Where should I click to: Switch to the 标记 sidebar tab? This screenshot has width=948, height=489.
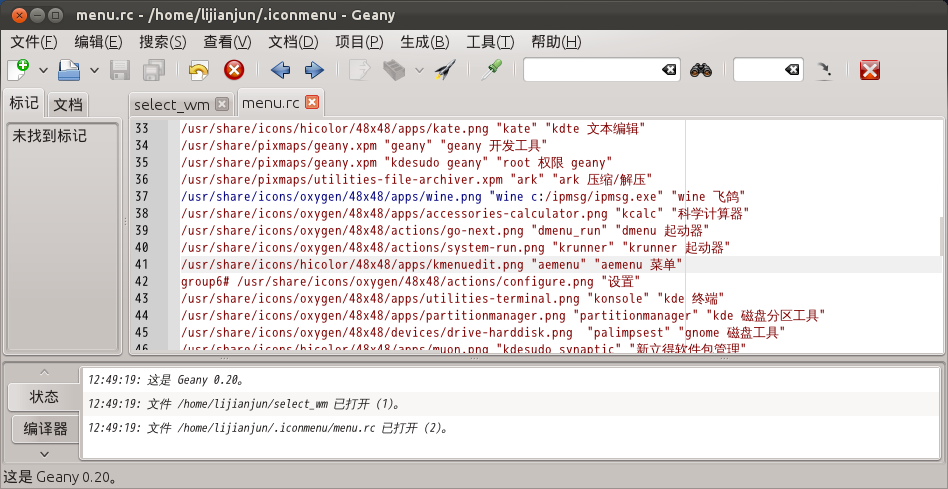pos(24,103)
